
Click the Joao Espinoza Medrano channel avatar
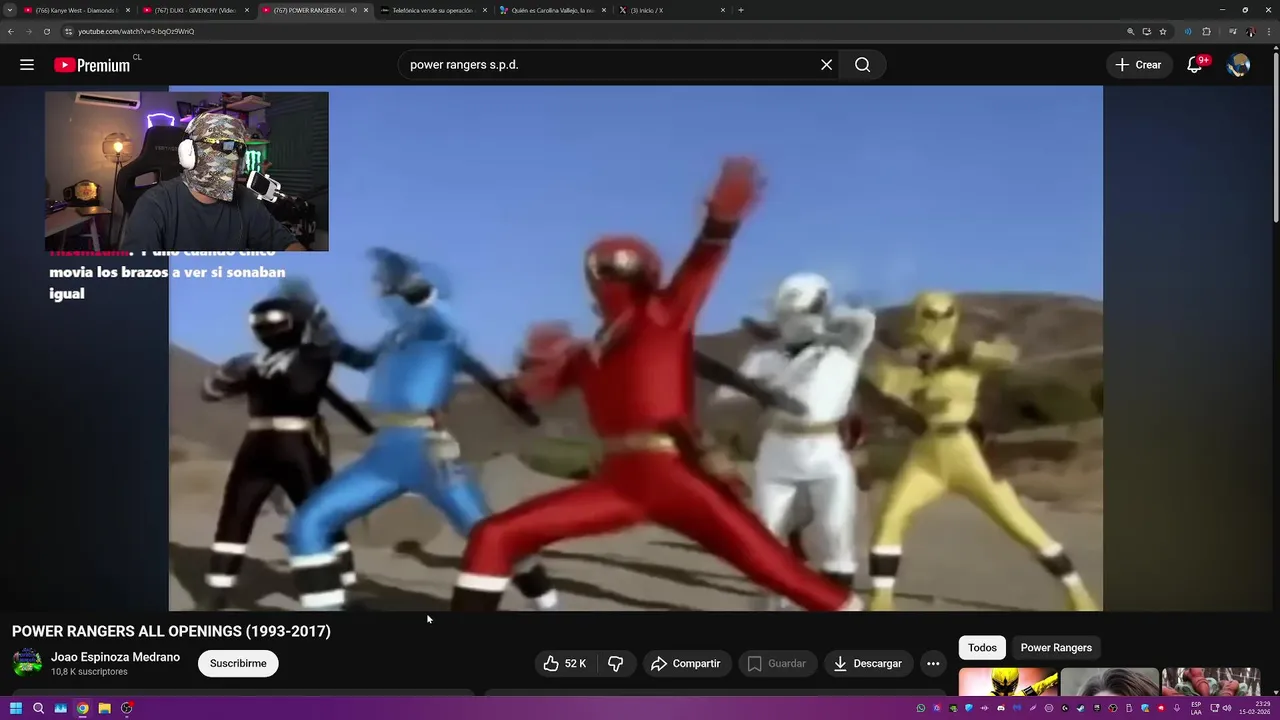click(27, 662)
